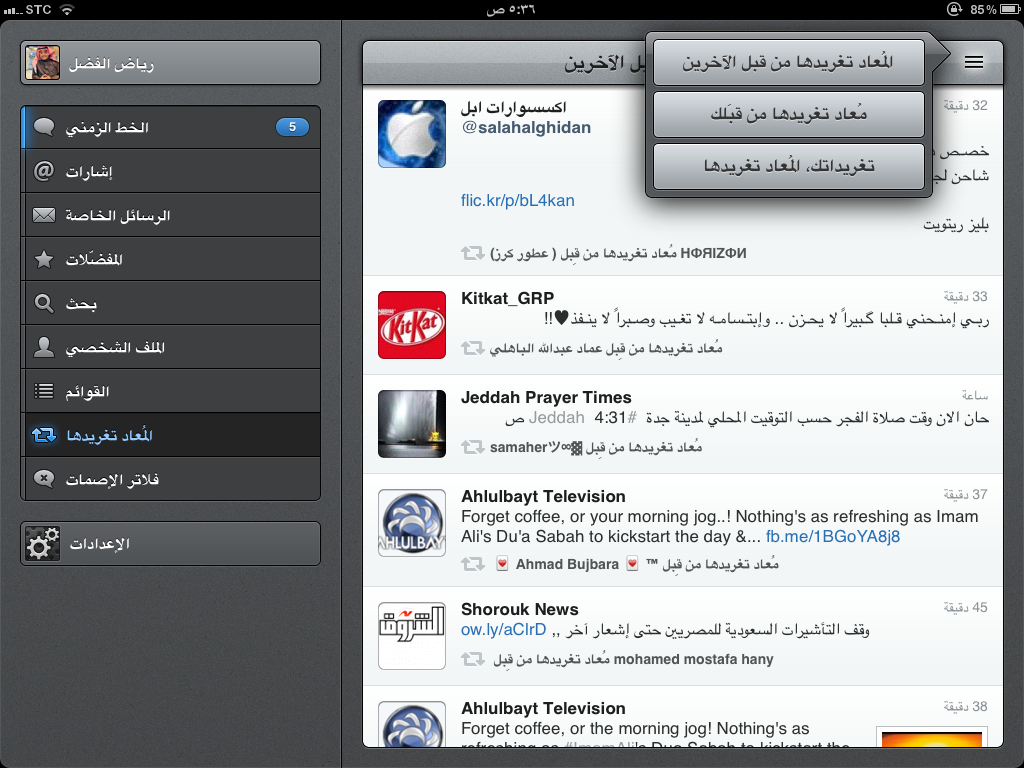Open the profile person icon
Image resolution: width=1024 pixels, height=768 pixels.
point(44,347)
